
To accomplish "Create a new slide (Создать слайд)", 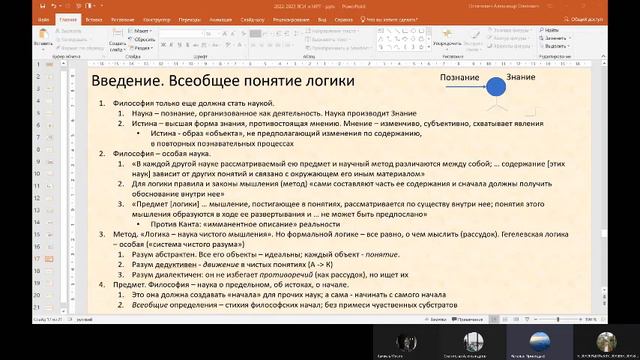I will (117, 40).
